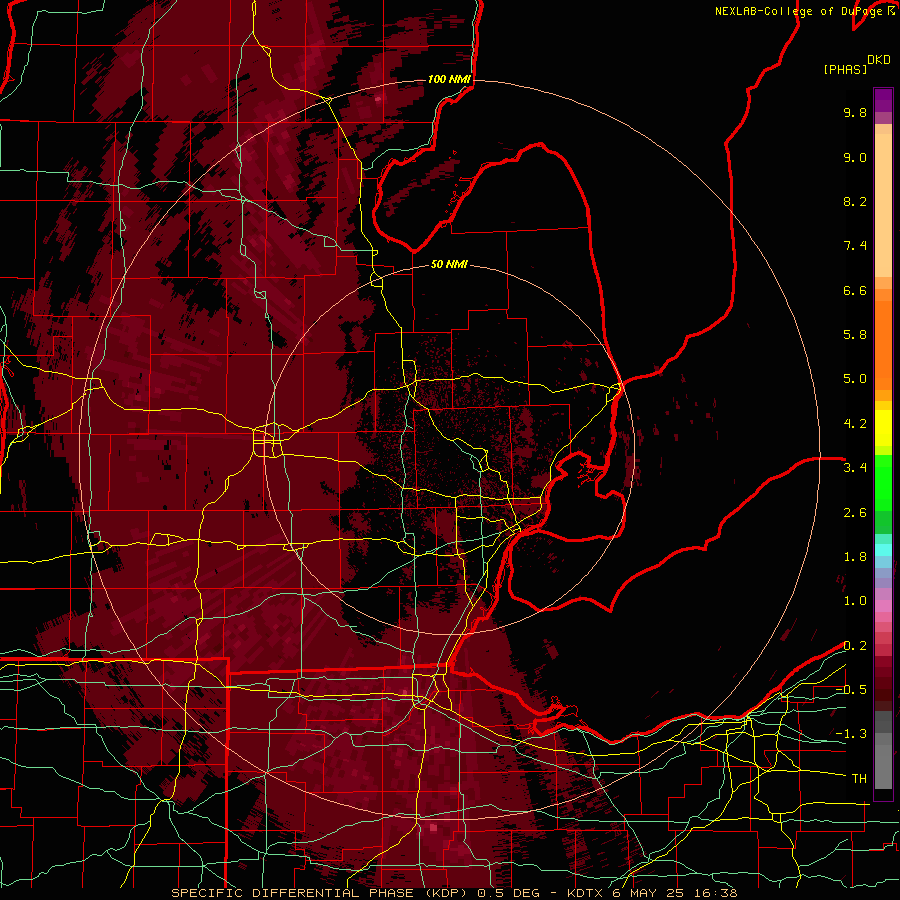Click the 16:38 timestamp in bottom caption
900x900 pixels.
(716, 893)
